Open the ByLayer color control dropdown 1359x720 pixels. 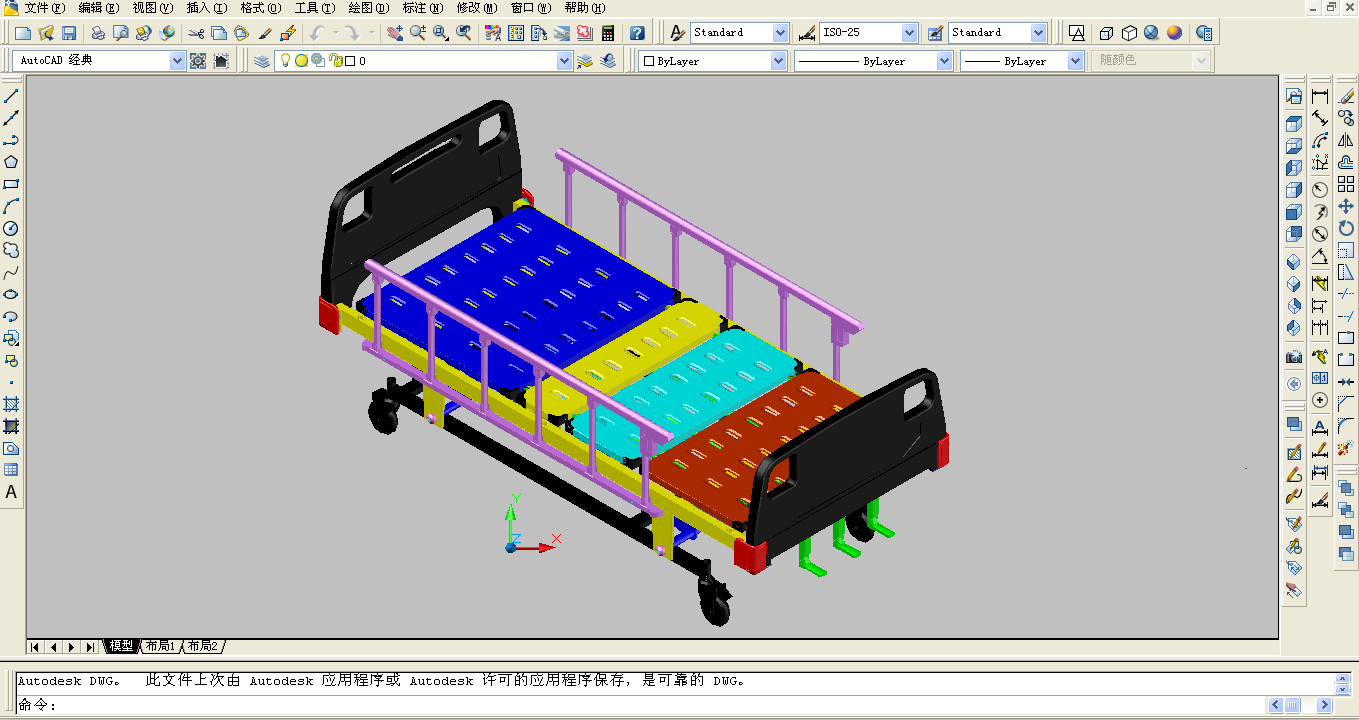pyautogui.click(x=778, y=61)
